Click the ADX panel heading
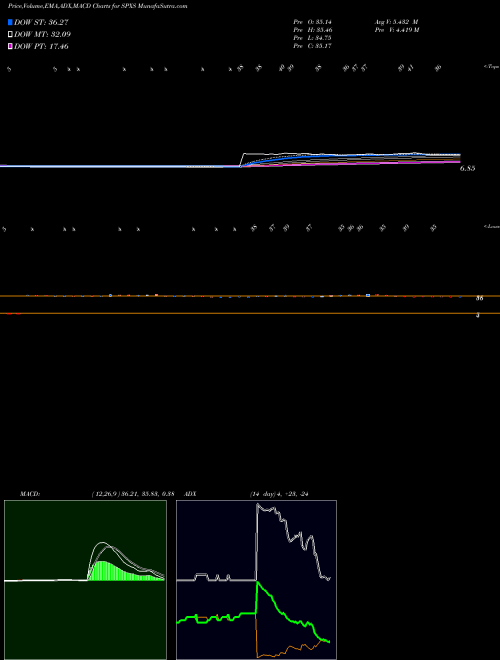This screenshot has height=660, width=500. [x=191, y=494]
